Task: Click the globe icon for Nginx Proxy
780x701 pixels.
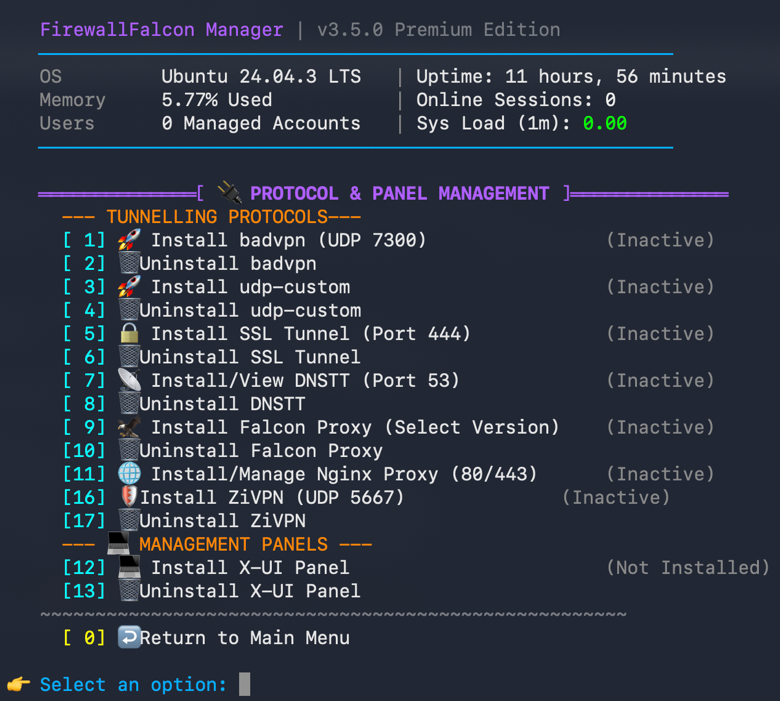Action: [129, 473]
